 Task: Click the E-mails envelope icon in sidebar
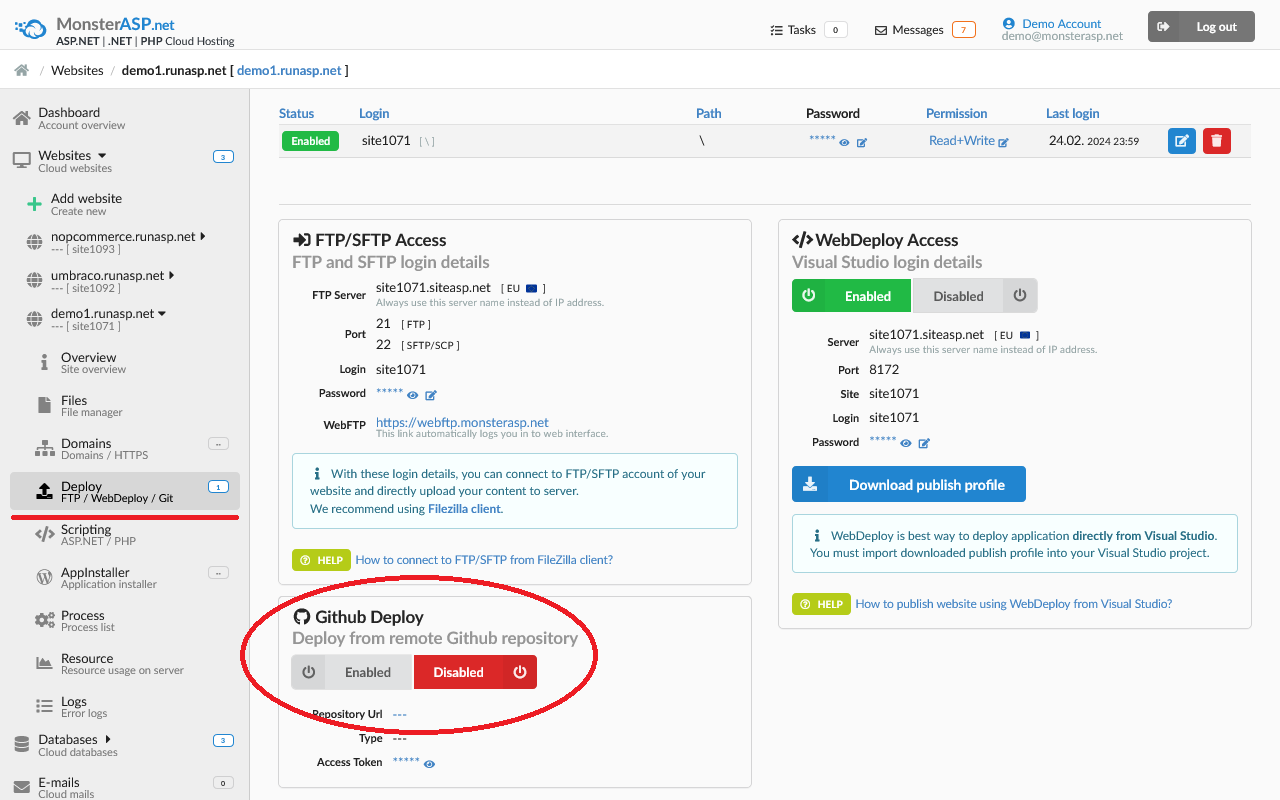(21, 788)
